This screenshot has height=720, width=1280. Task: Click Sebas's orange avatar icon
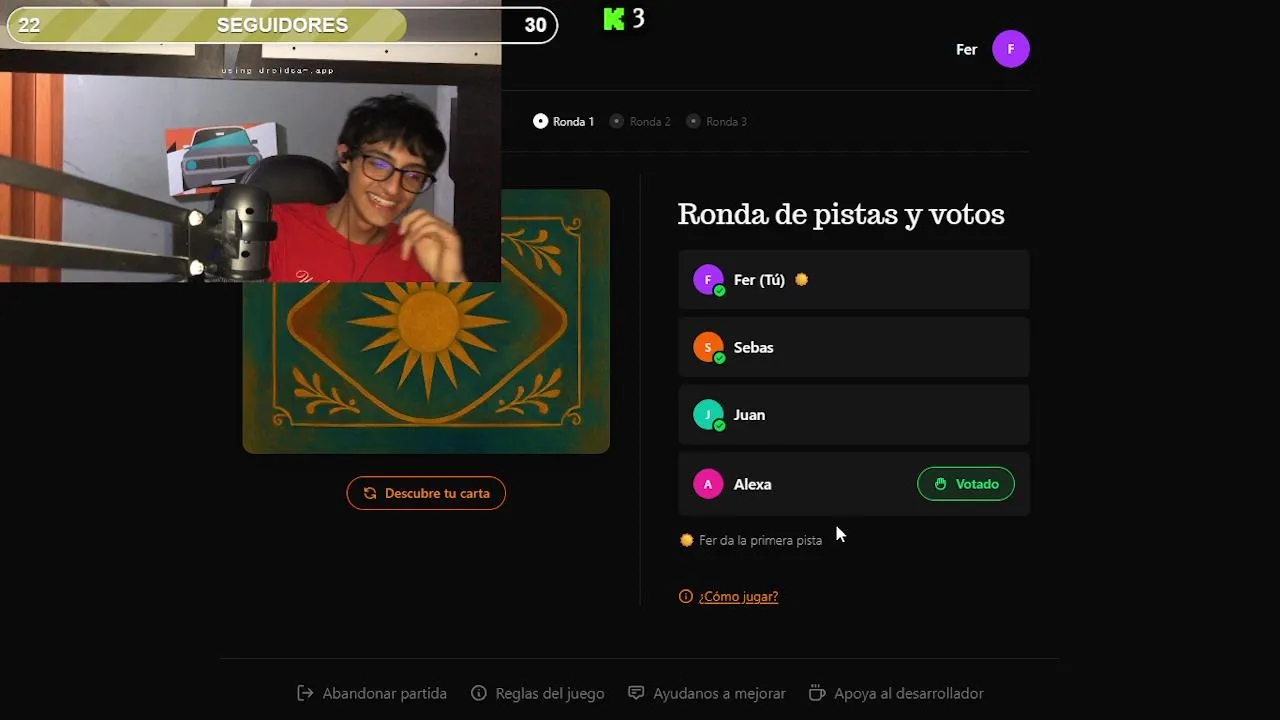[x=708, y=347]
